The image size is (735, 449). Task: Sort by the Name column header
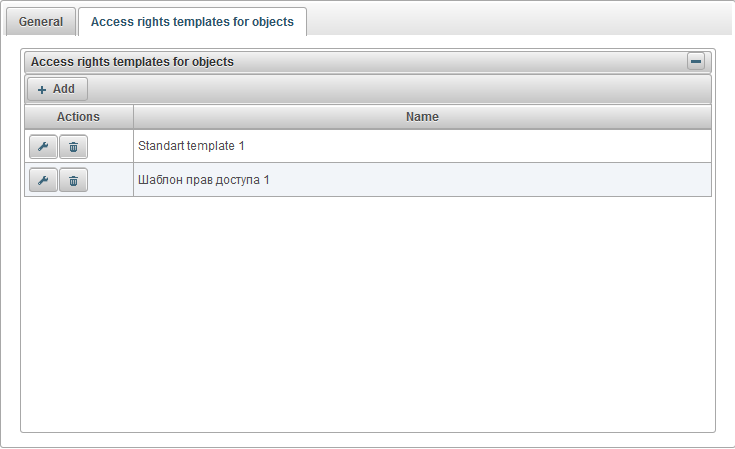(422, 117)
